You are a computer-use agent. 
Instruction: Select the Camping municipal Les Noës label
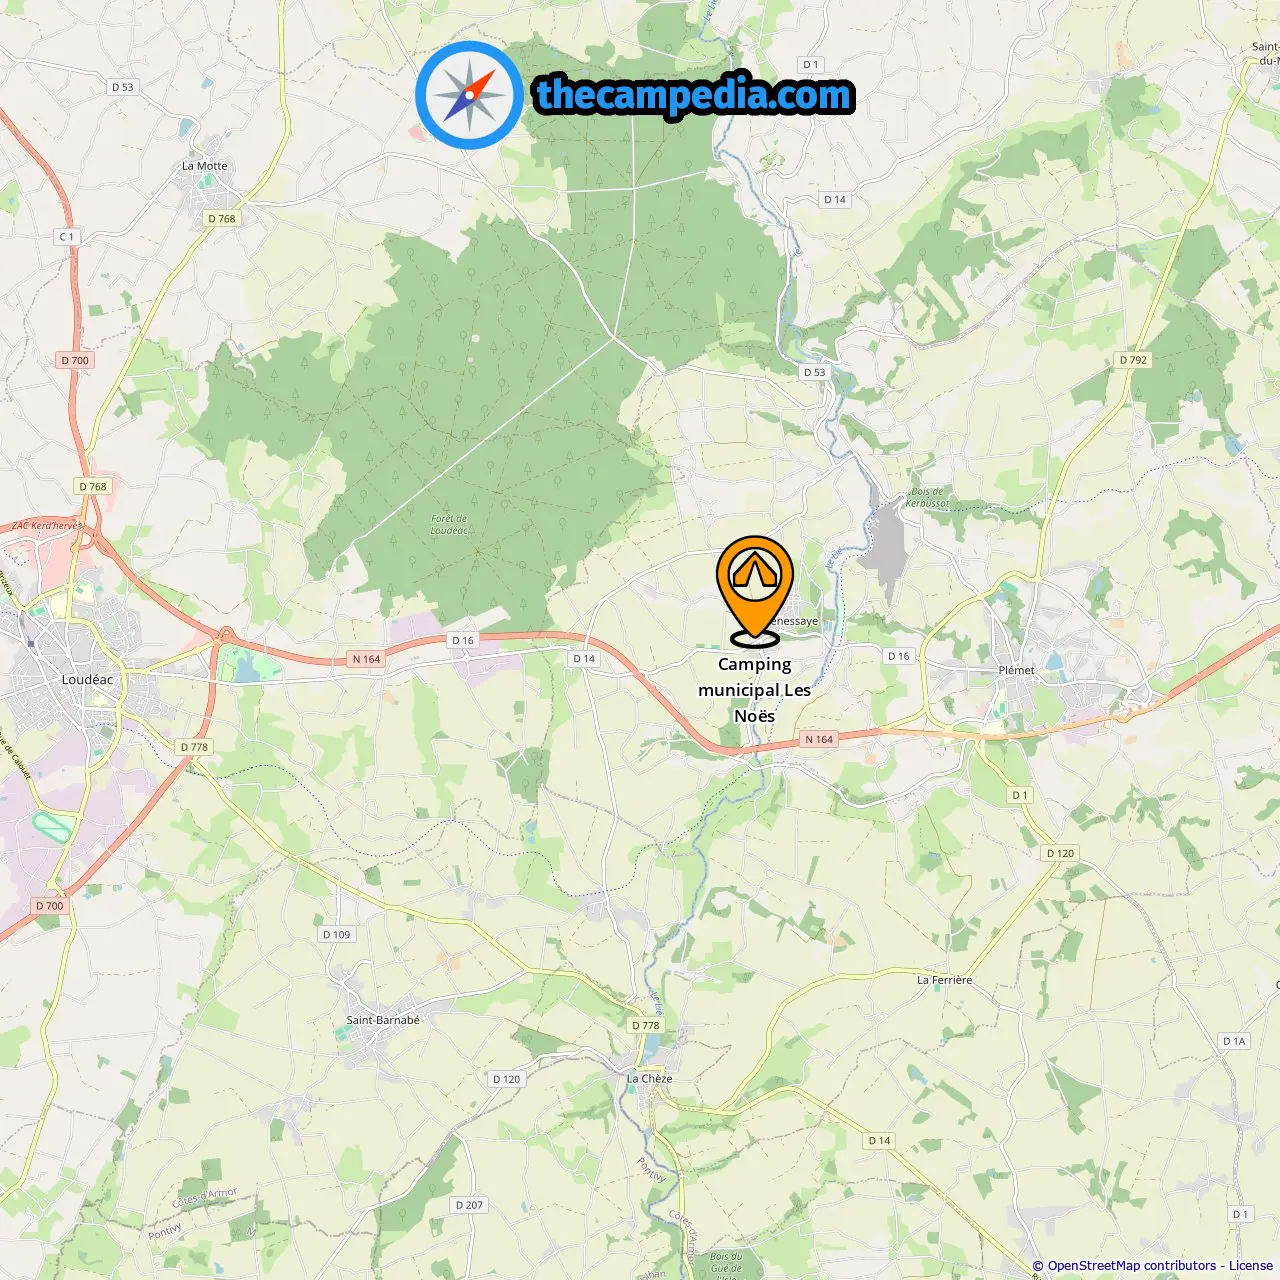755,690
